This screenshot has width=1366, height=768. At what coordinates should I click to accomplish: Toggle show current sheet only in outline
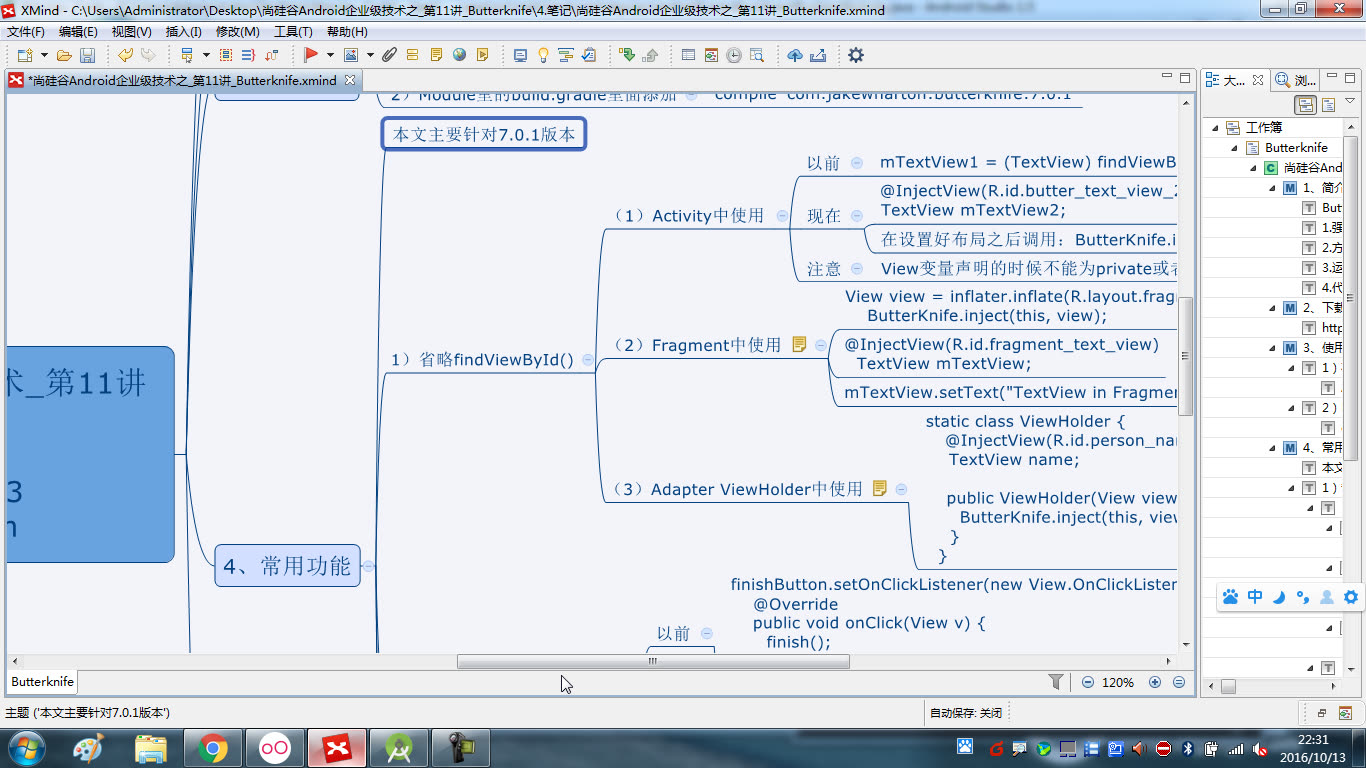point(1328,105)
